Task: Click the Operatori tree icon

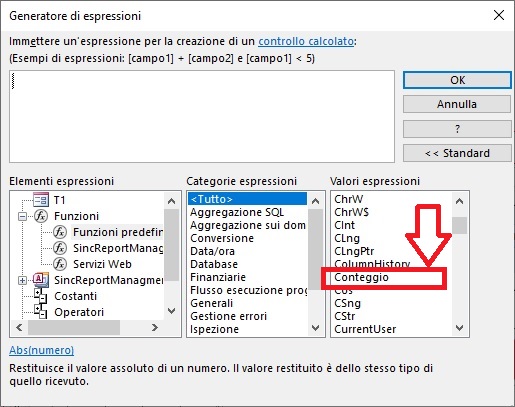Action: (x=41, y=312)
